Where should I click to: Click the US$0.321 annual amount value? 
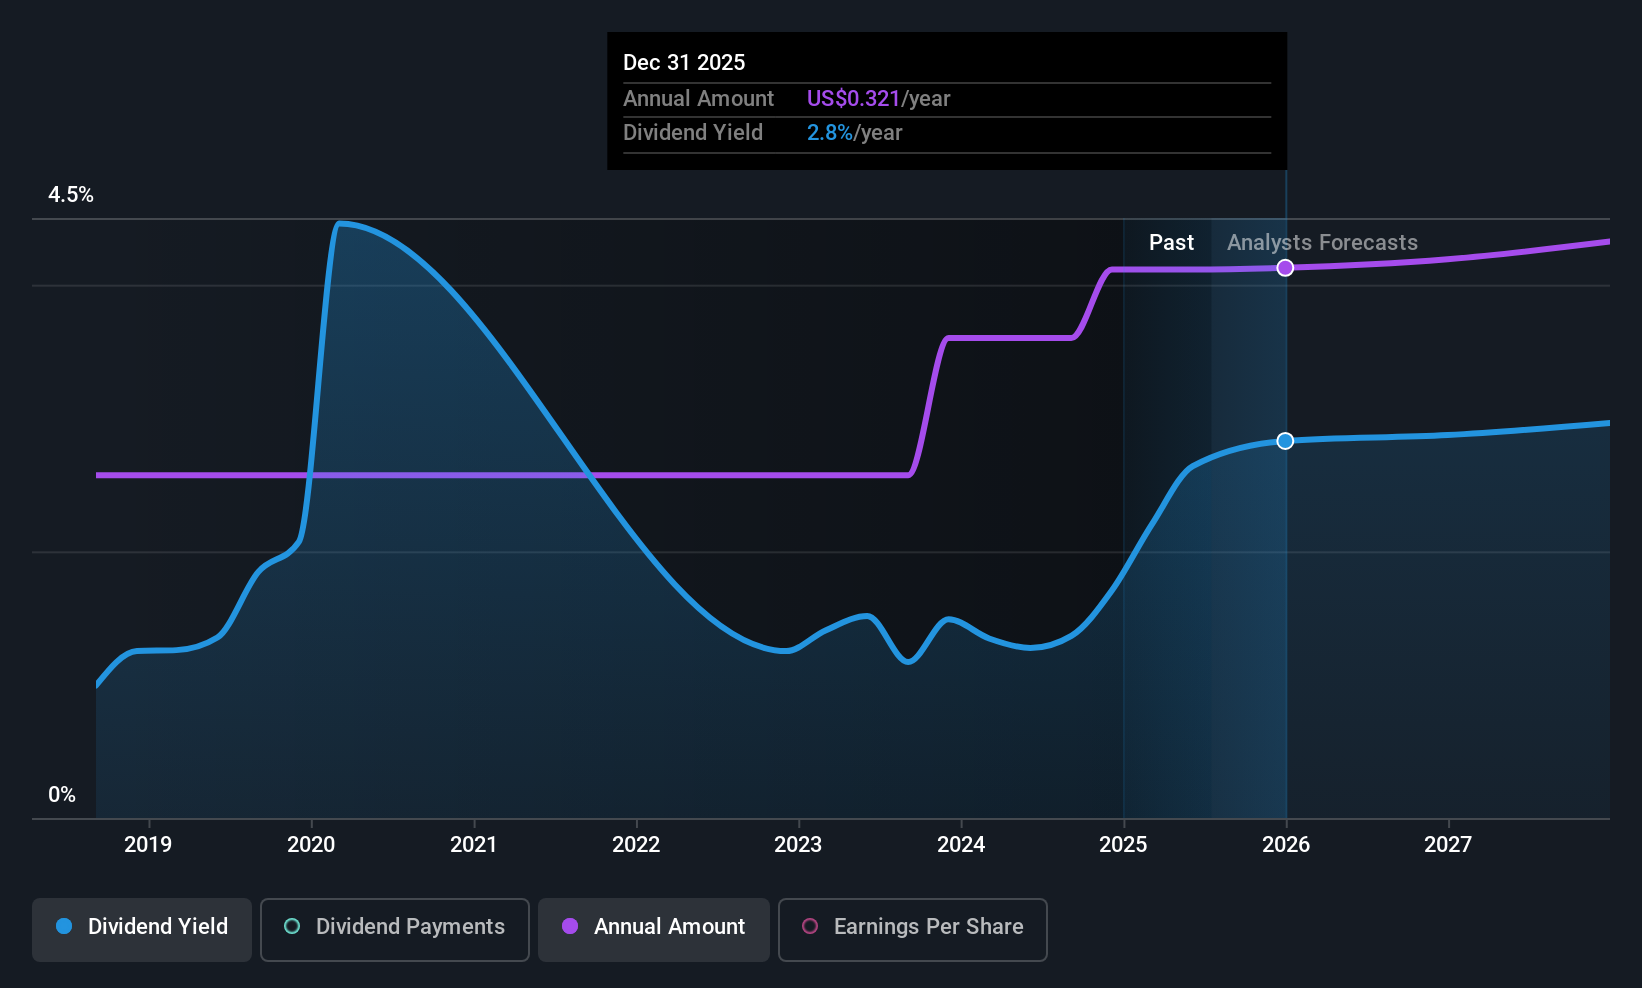853,99
